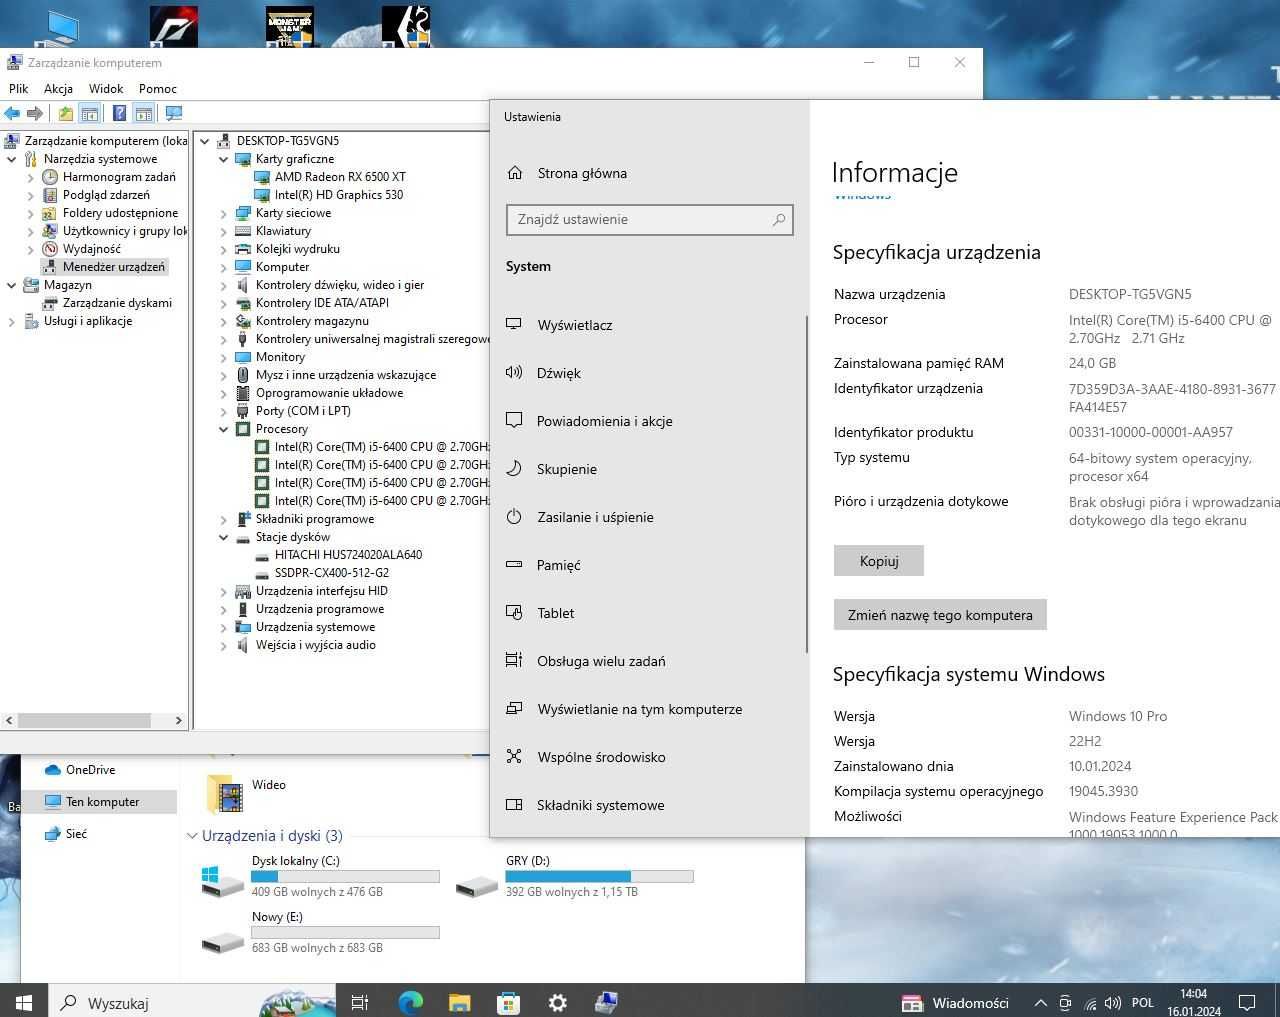Collapse Urządzenia i dyski group in Explorer
The height and width of the screenshot is (1017, 1280).
192,836
